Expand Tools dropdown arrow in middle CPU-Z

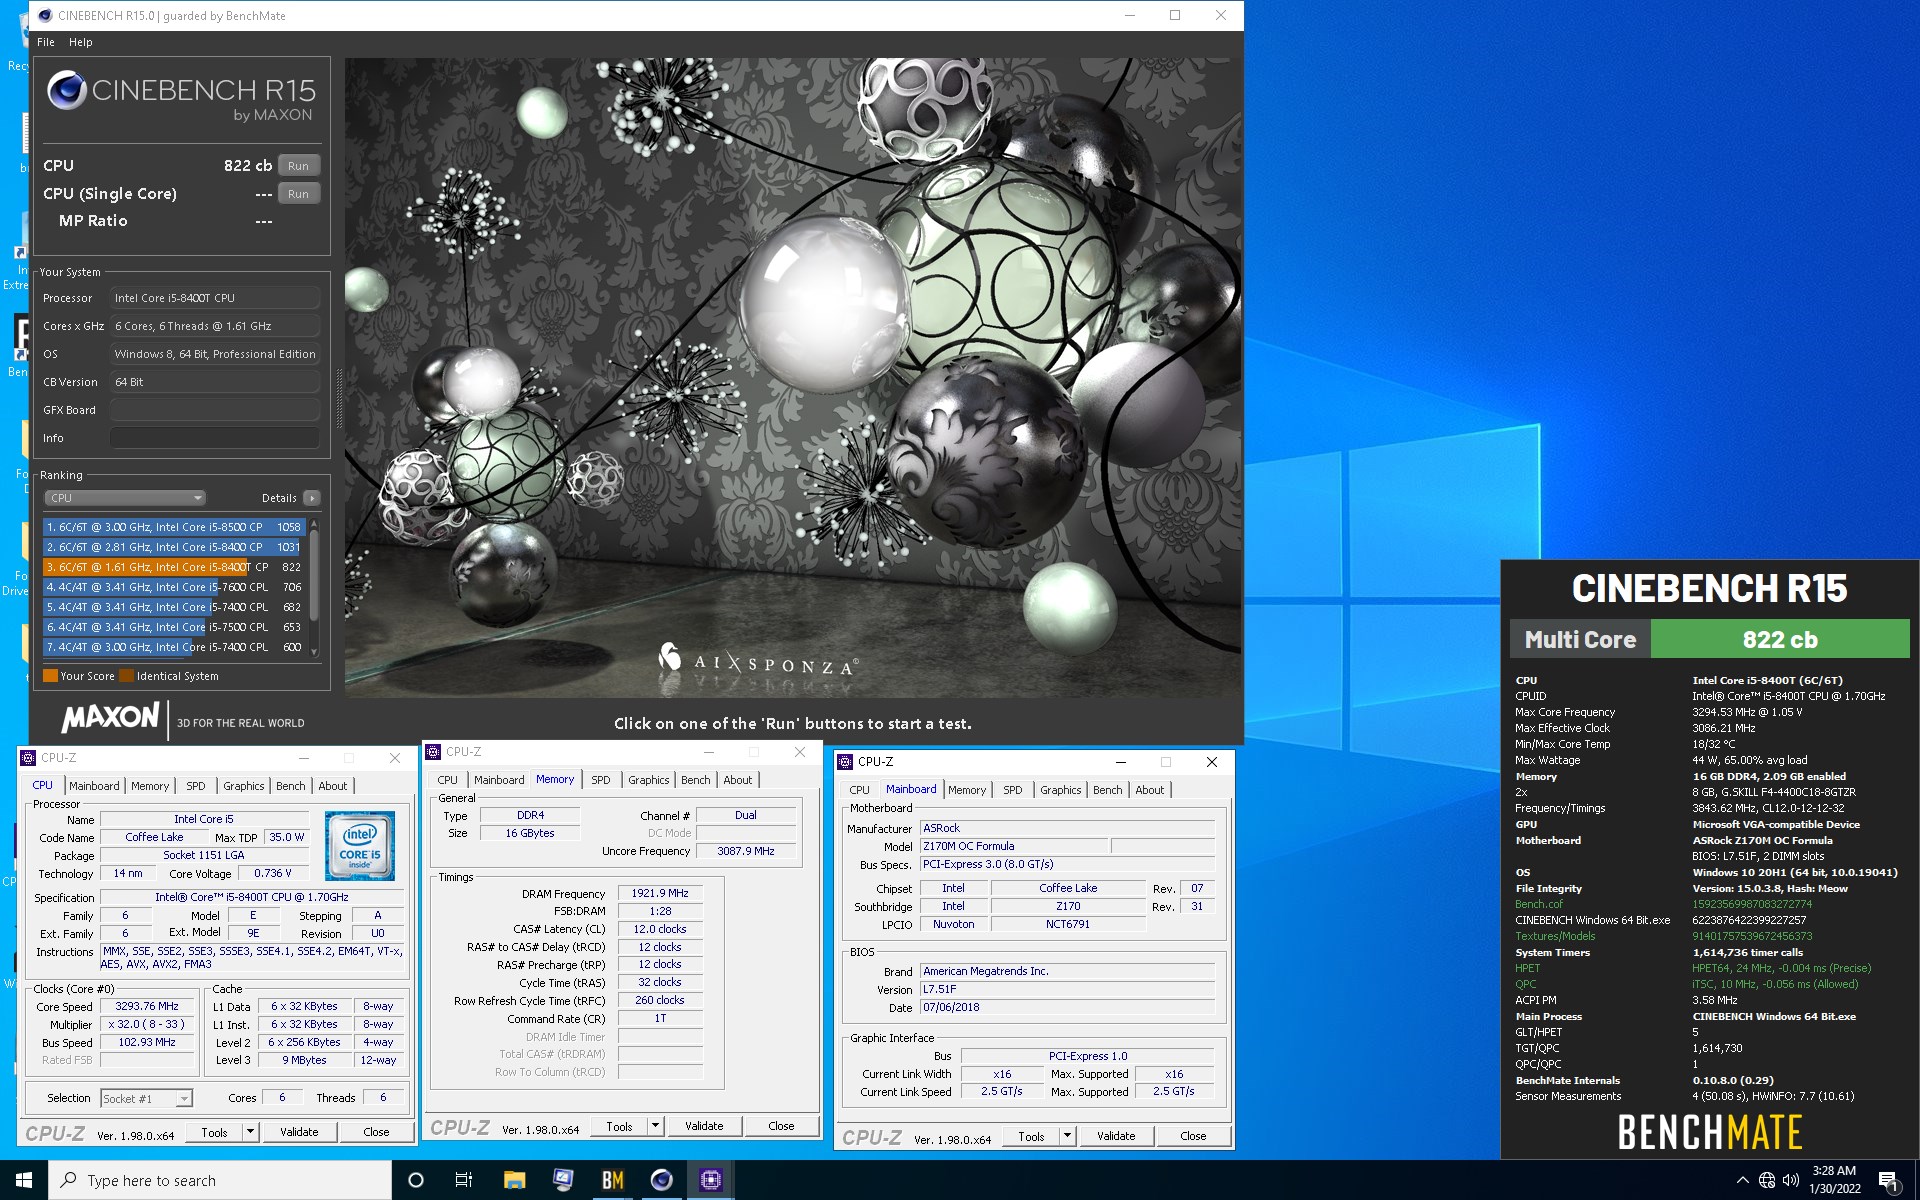pos(655,1126)
